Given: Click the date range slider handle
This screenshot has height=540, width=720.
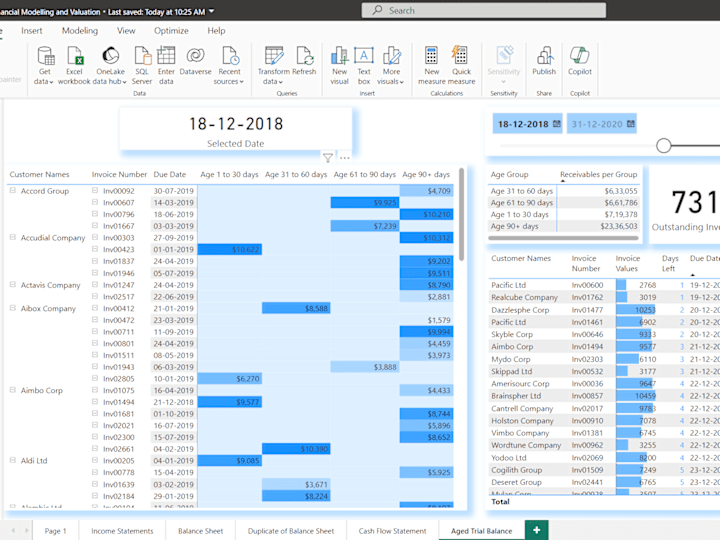Looking at the screenshot, I should pos(664,146).
